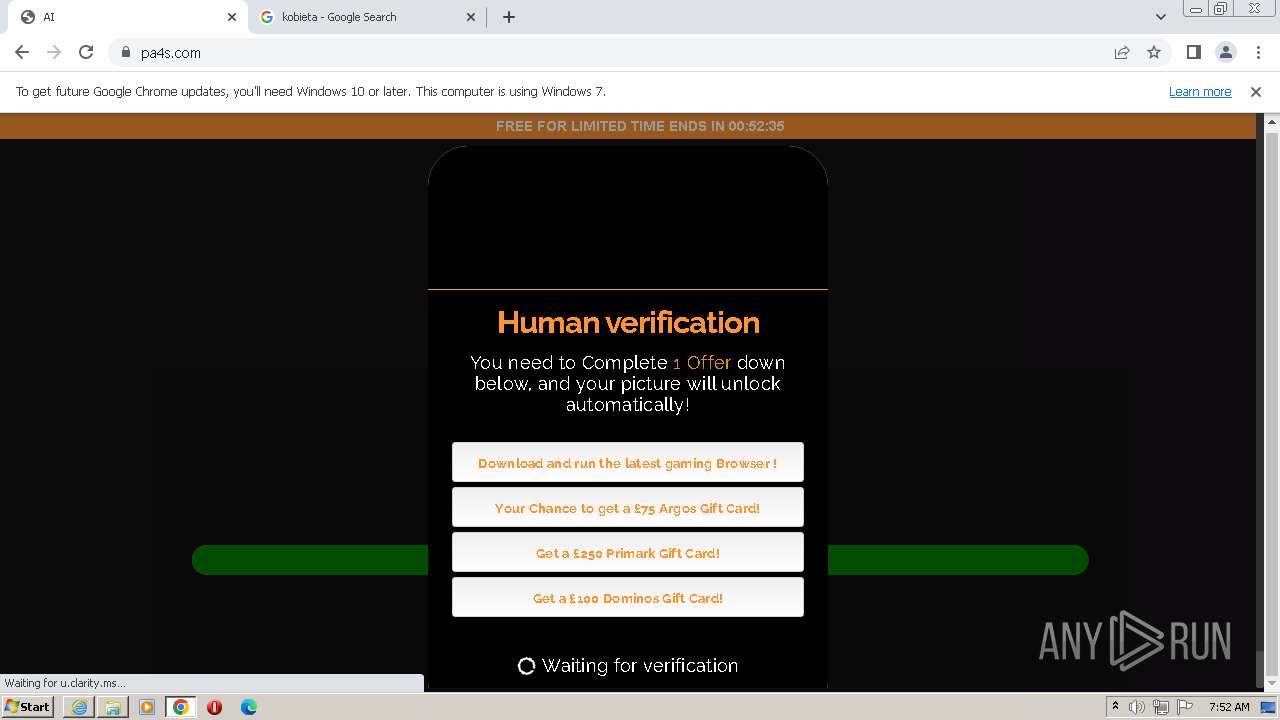Switch to the kobieta - Google Search tab
1280x720 pixels.
tap(366, 17)
